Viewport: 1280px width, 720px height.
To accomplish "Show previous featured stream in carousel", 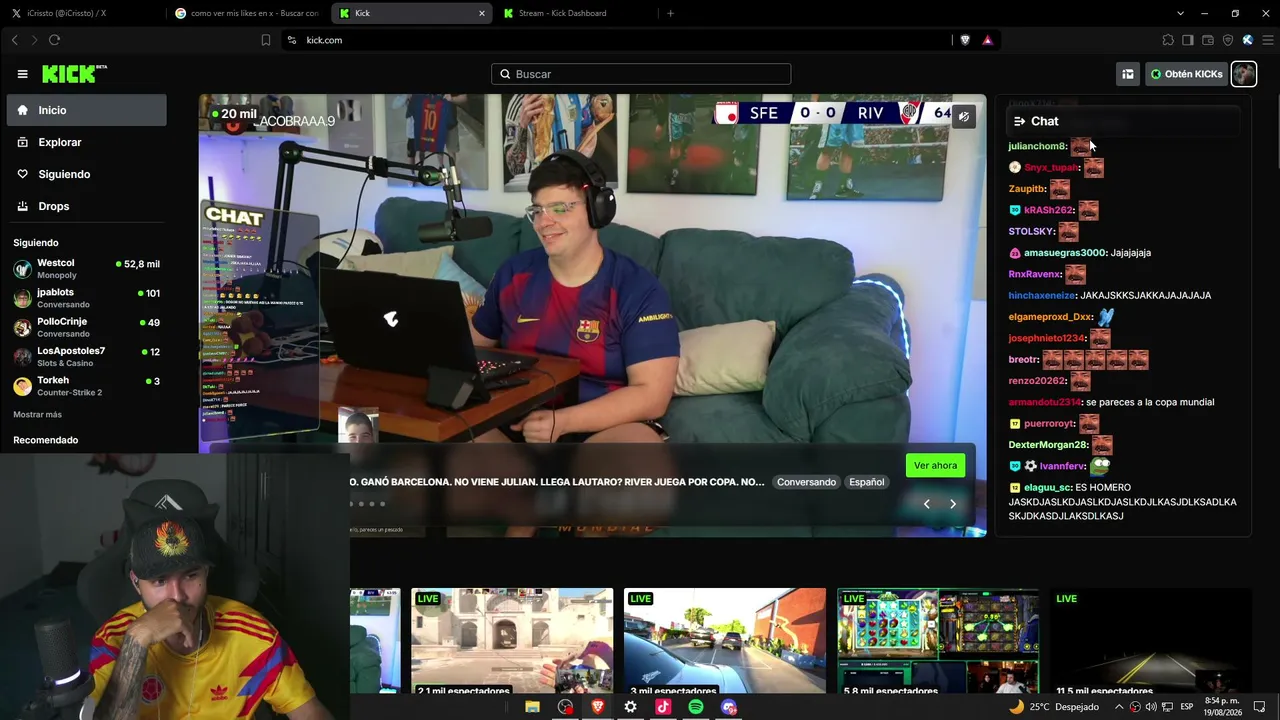I will [927, 504].
